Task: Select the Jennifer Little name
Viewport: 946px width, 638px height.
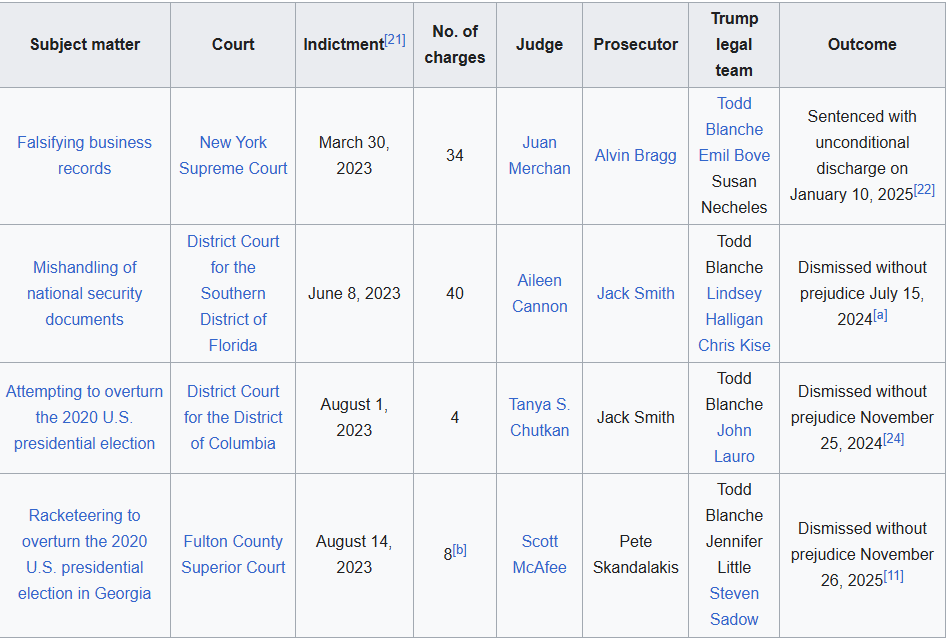Action: 734,554
